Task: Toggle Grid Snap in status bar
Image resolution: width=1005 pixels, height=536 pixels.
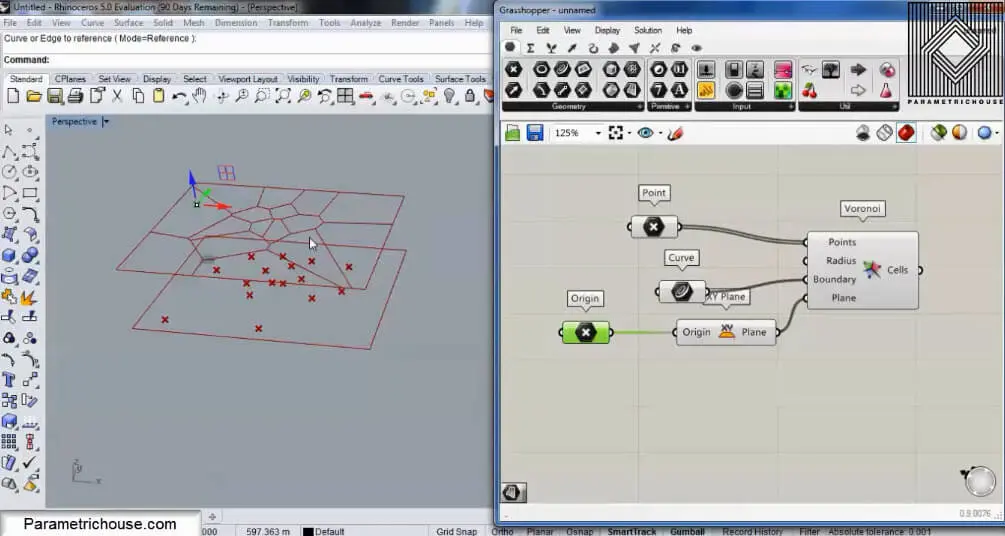Action: click(456, 532)
